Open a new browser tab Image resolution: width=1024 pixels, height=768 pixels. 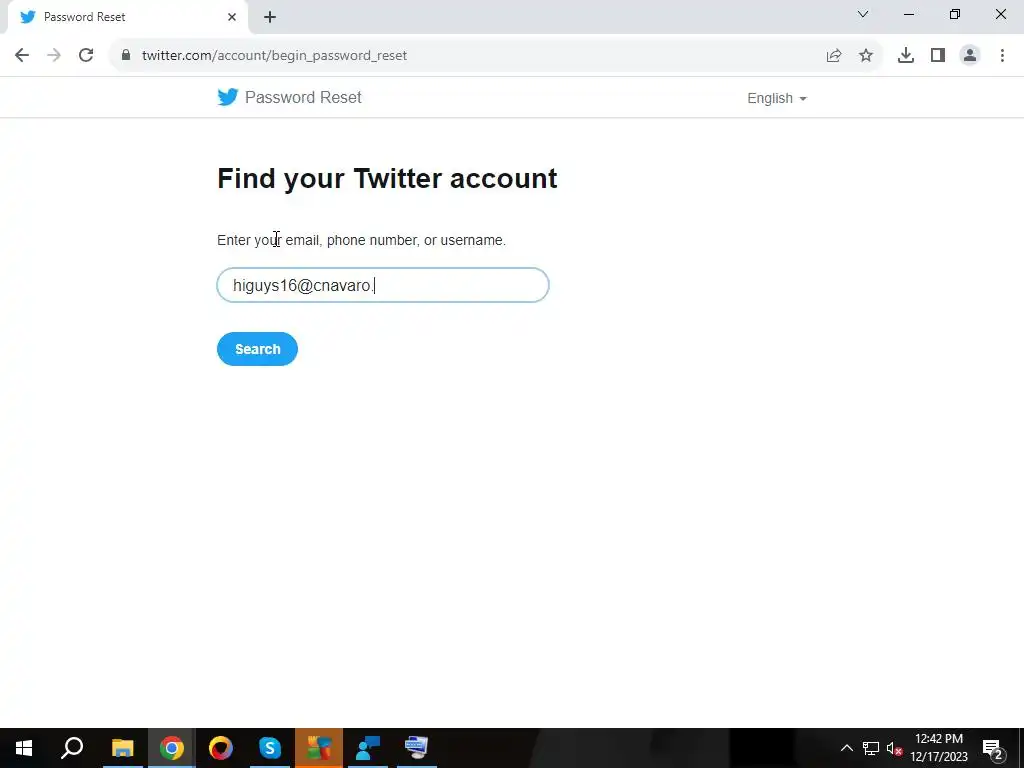coord(270,17)
